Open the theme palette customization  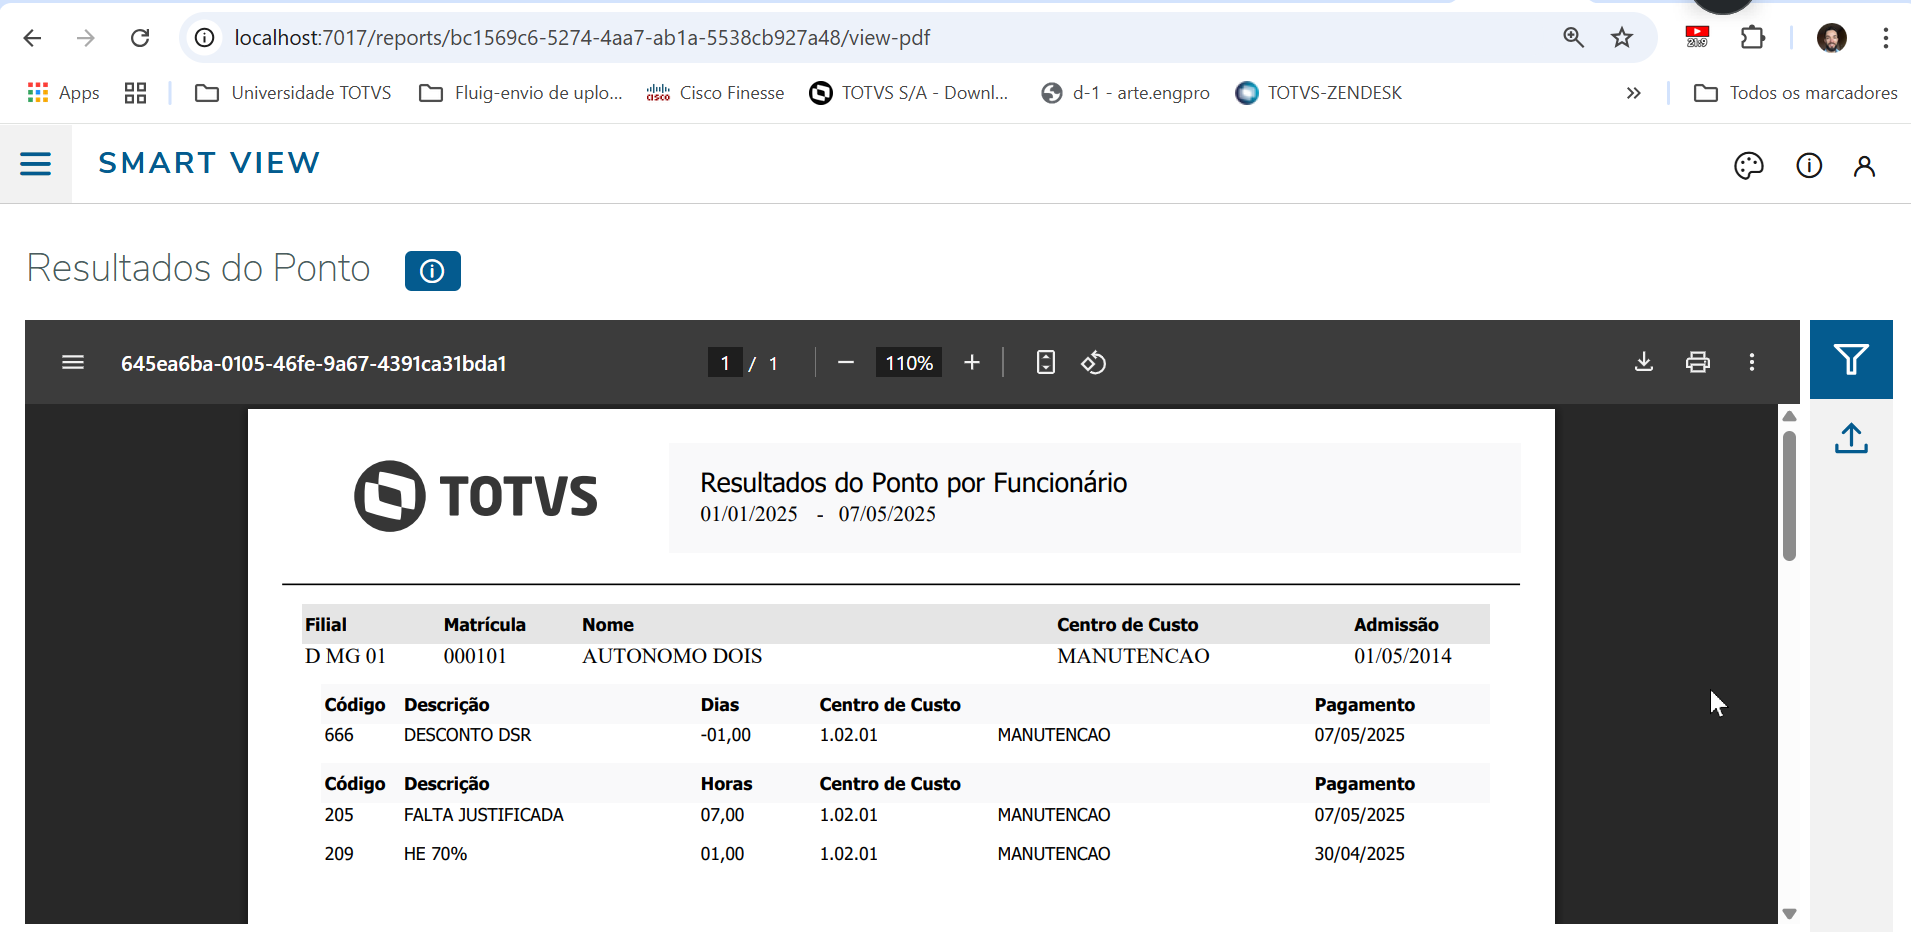tap(1748, 165)
